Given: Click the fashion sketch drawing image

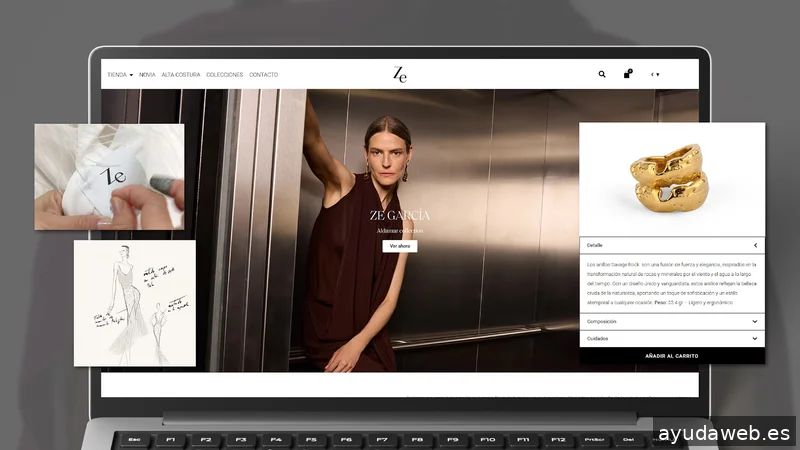Looking at the screenshot, I should coord(135,303).
